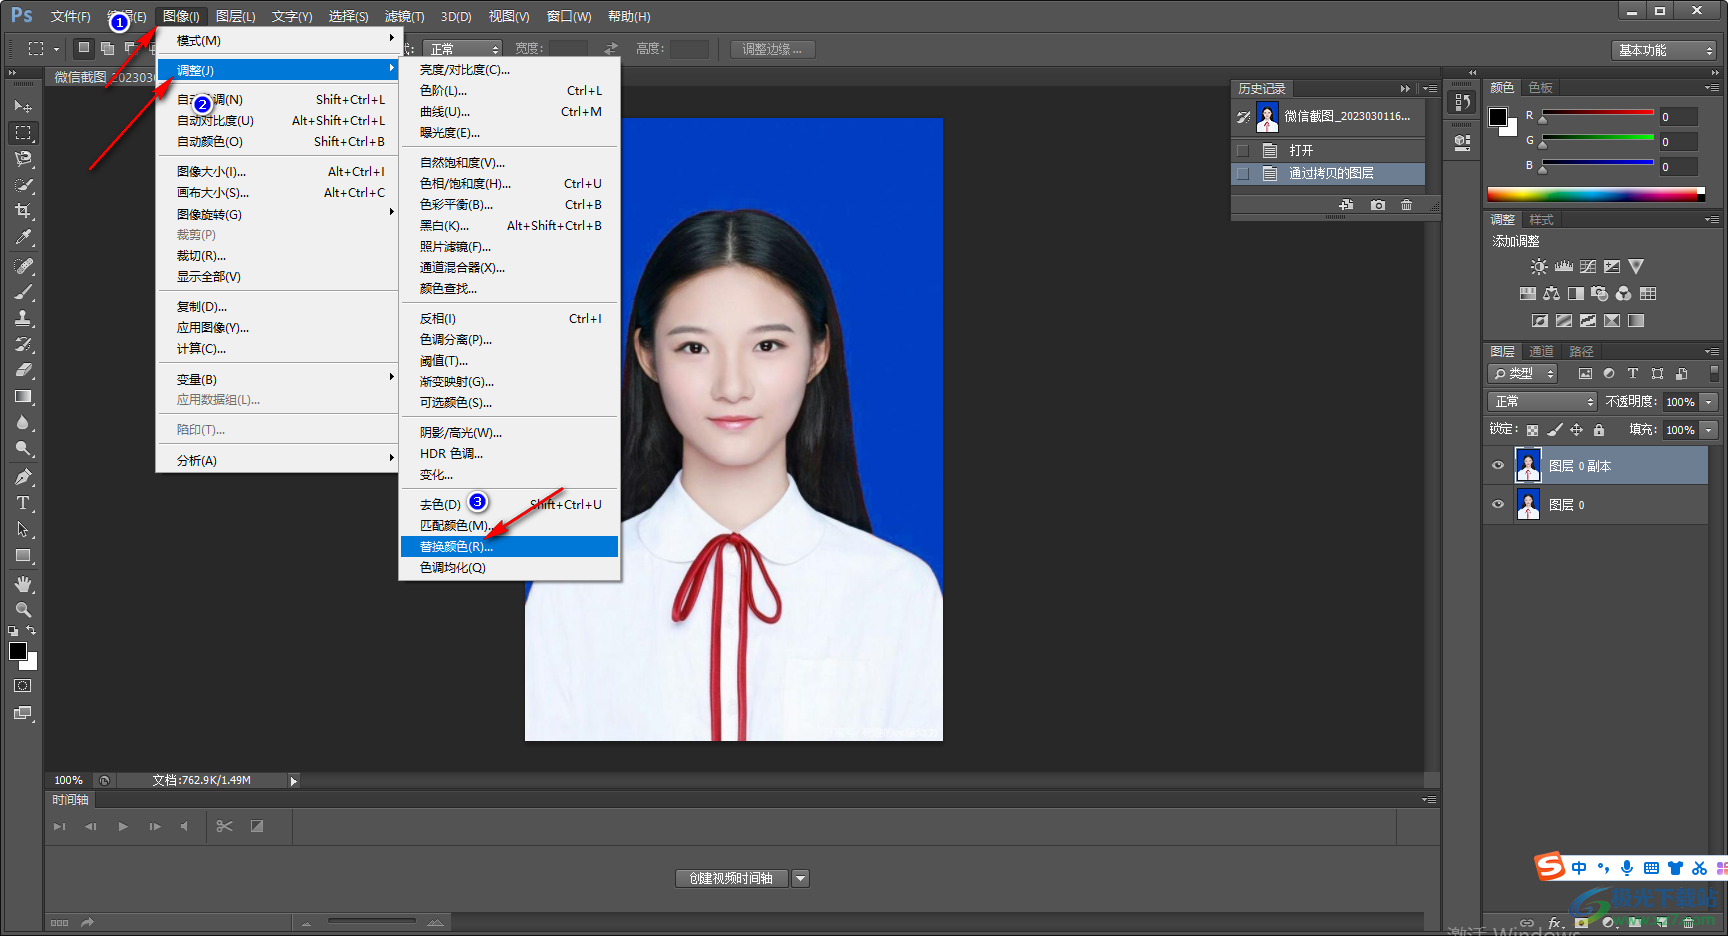The width and height of the screenshot is (1728, 936).
Task: Select the Crop tool in toolbar
Action: point(23,211)
